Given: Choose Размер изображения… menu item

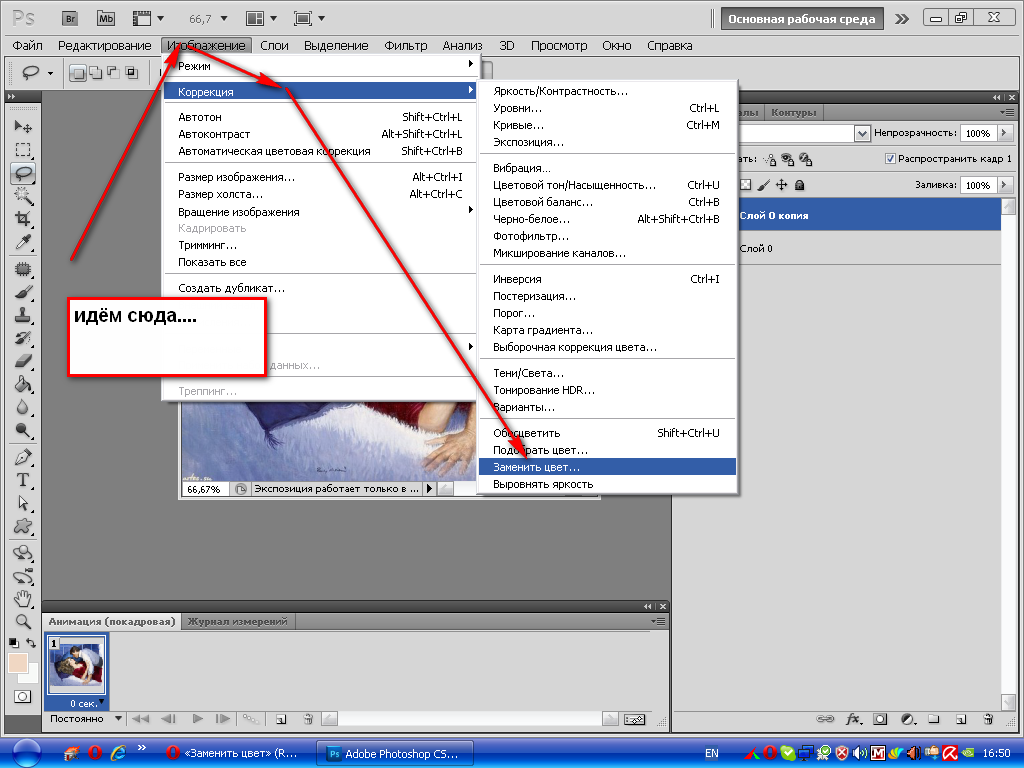Looking at the screenshot, I should pos(320,177).
